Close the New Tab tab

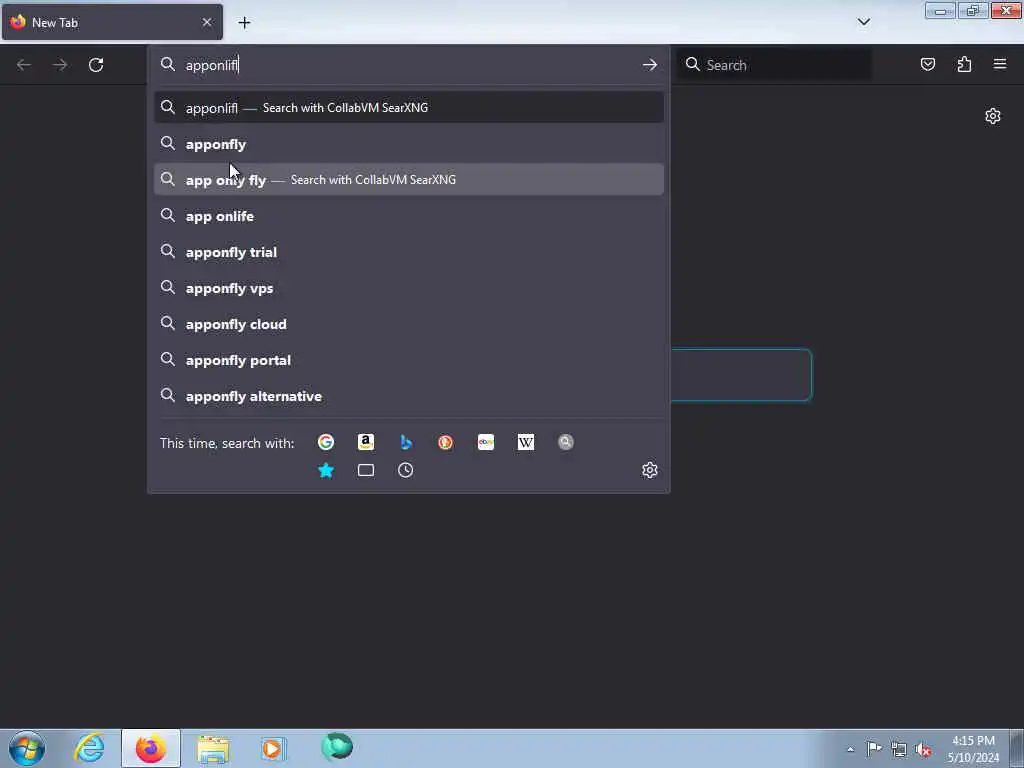[207, 22]
